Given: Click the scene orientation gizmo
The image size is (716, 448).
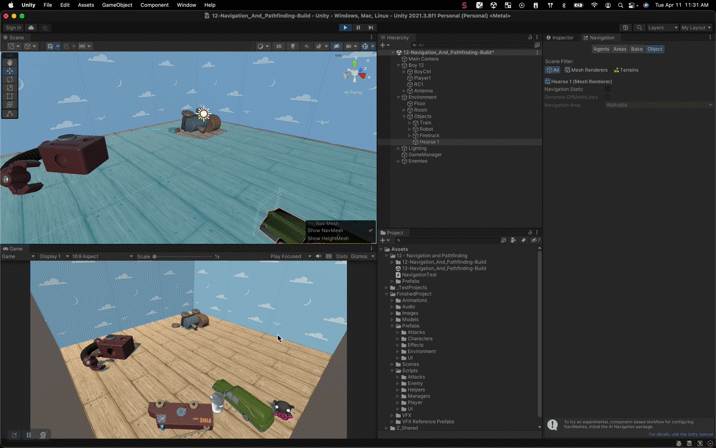Looking at the screenshot, I should coord(354,73).
